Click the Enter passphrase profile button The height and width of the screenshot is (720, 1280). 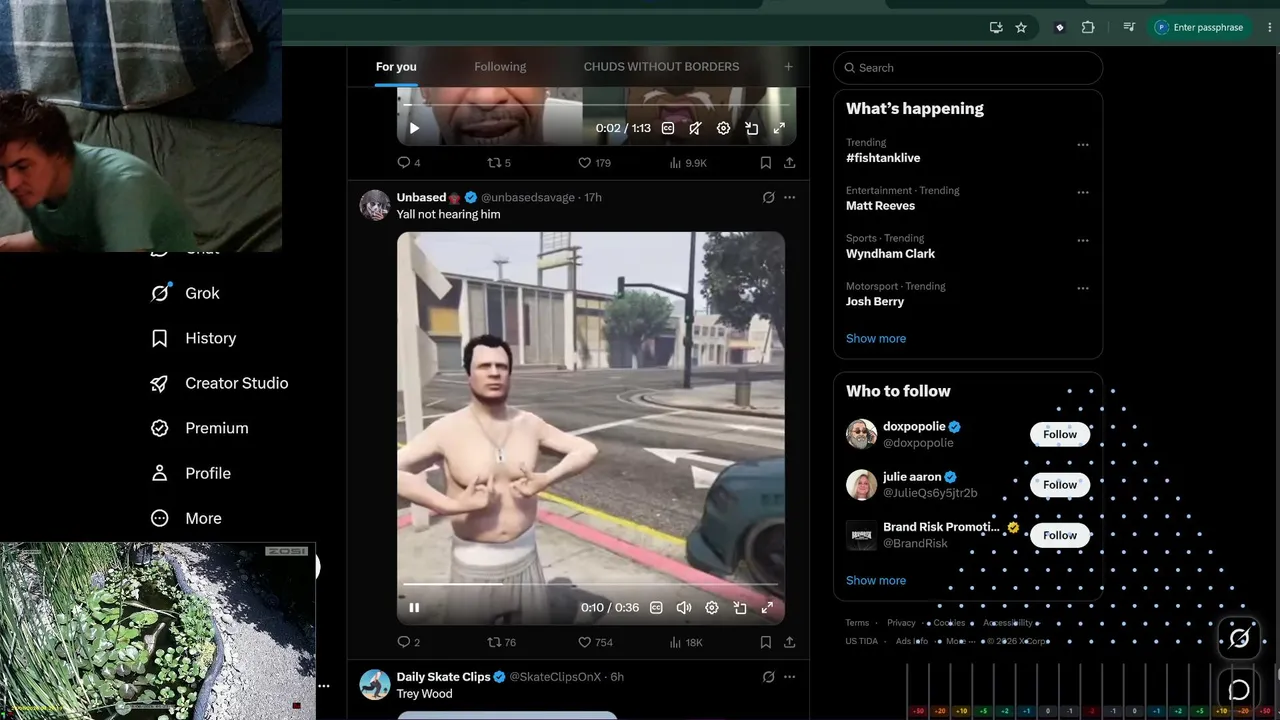pyautogui.click(x=1199, y=28)
